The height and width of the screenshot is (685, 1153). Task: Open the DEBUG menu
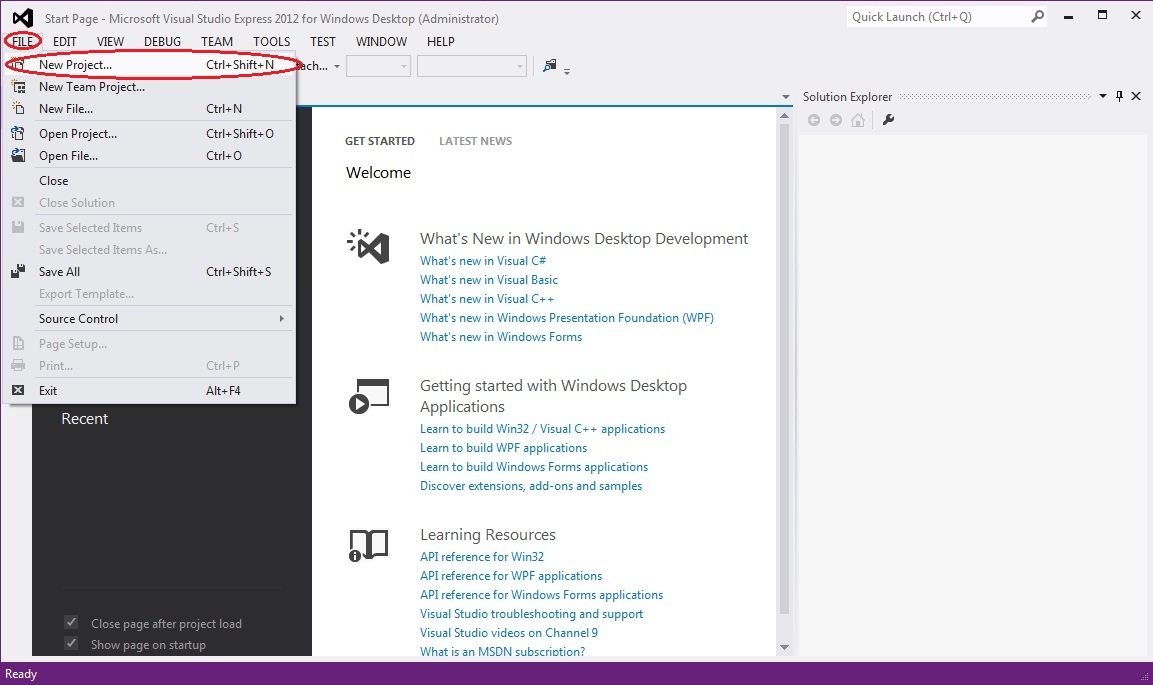tap(162, 42)
